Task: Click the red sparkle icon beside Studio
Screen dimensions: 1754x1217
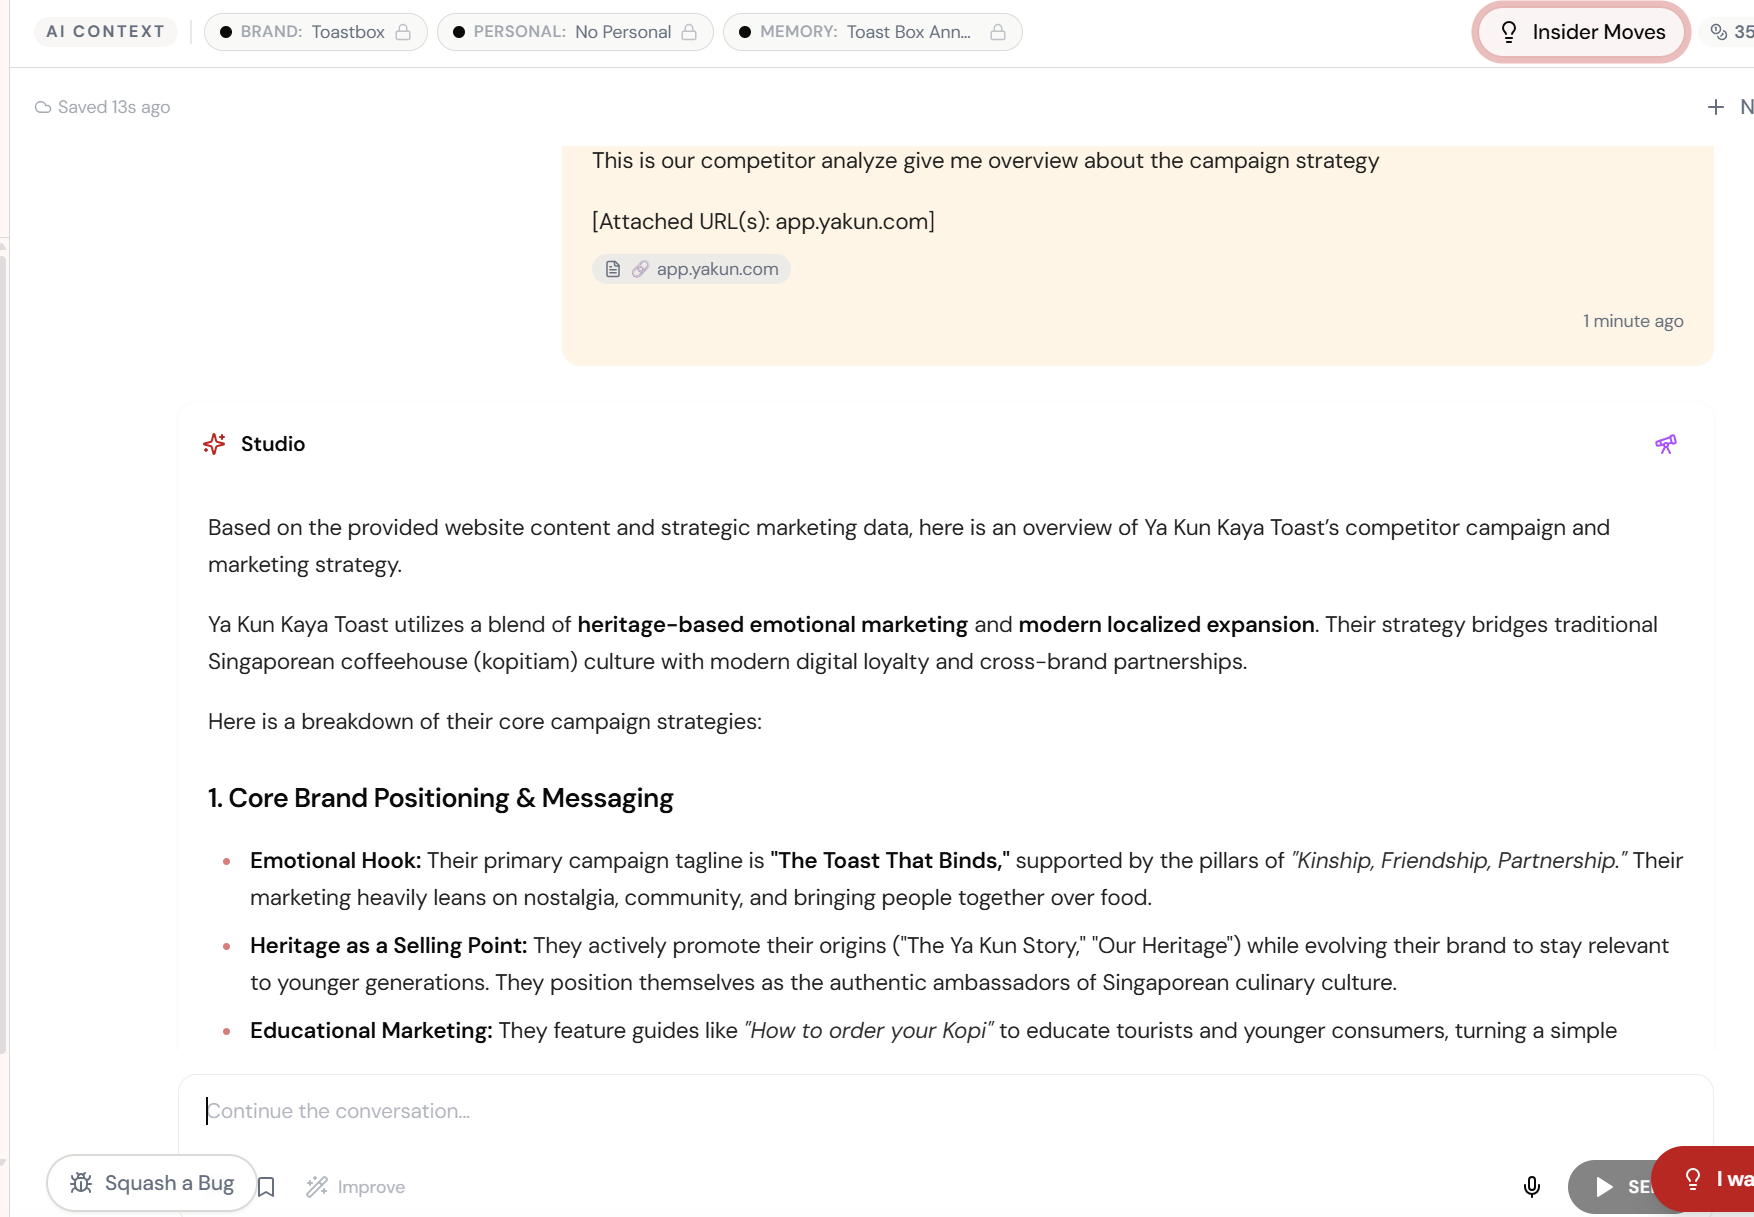Action: tap(214, 444)
